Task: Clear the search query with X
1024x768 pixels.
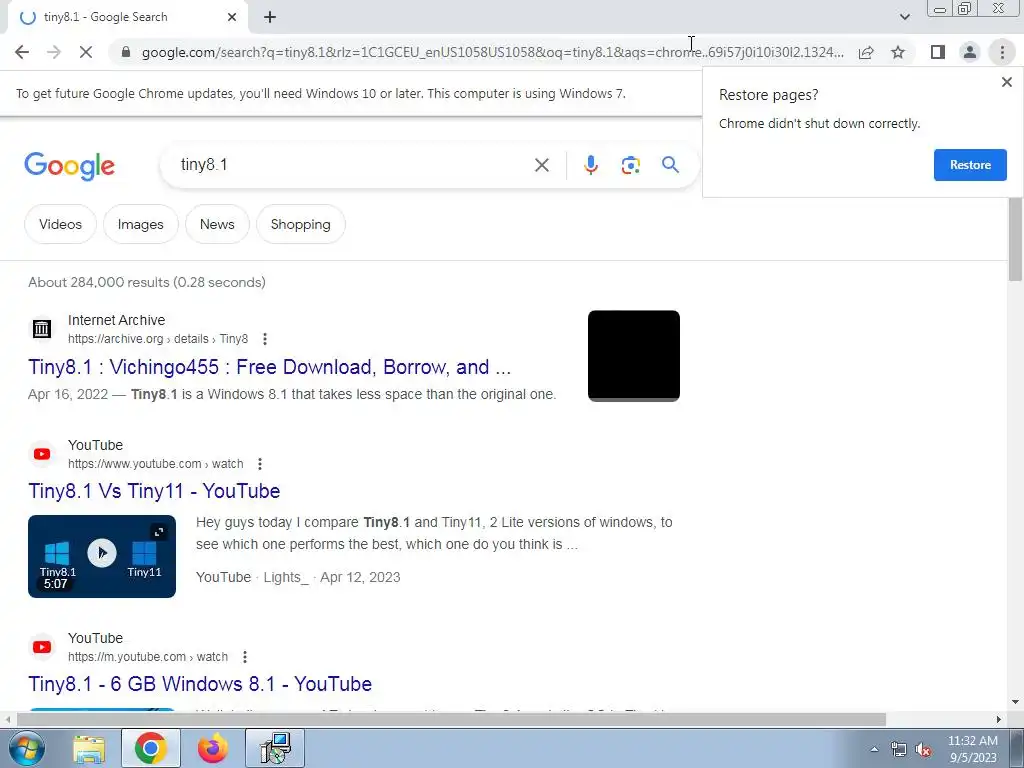Action: [541, 165]
